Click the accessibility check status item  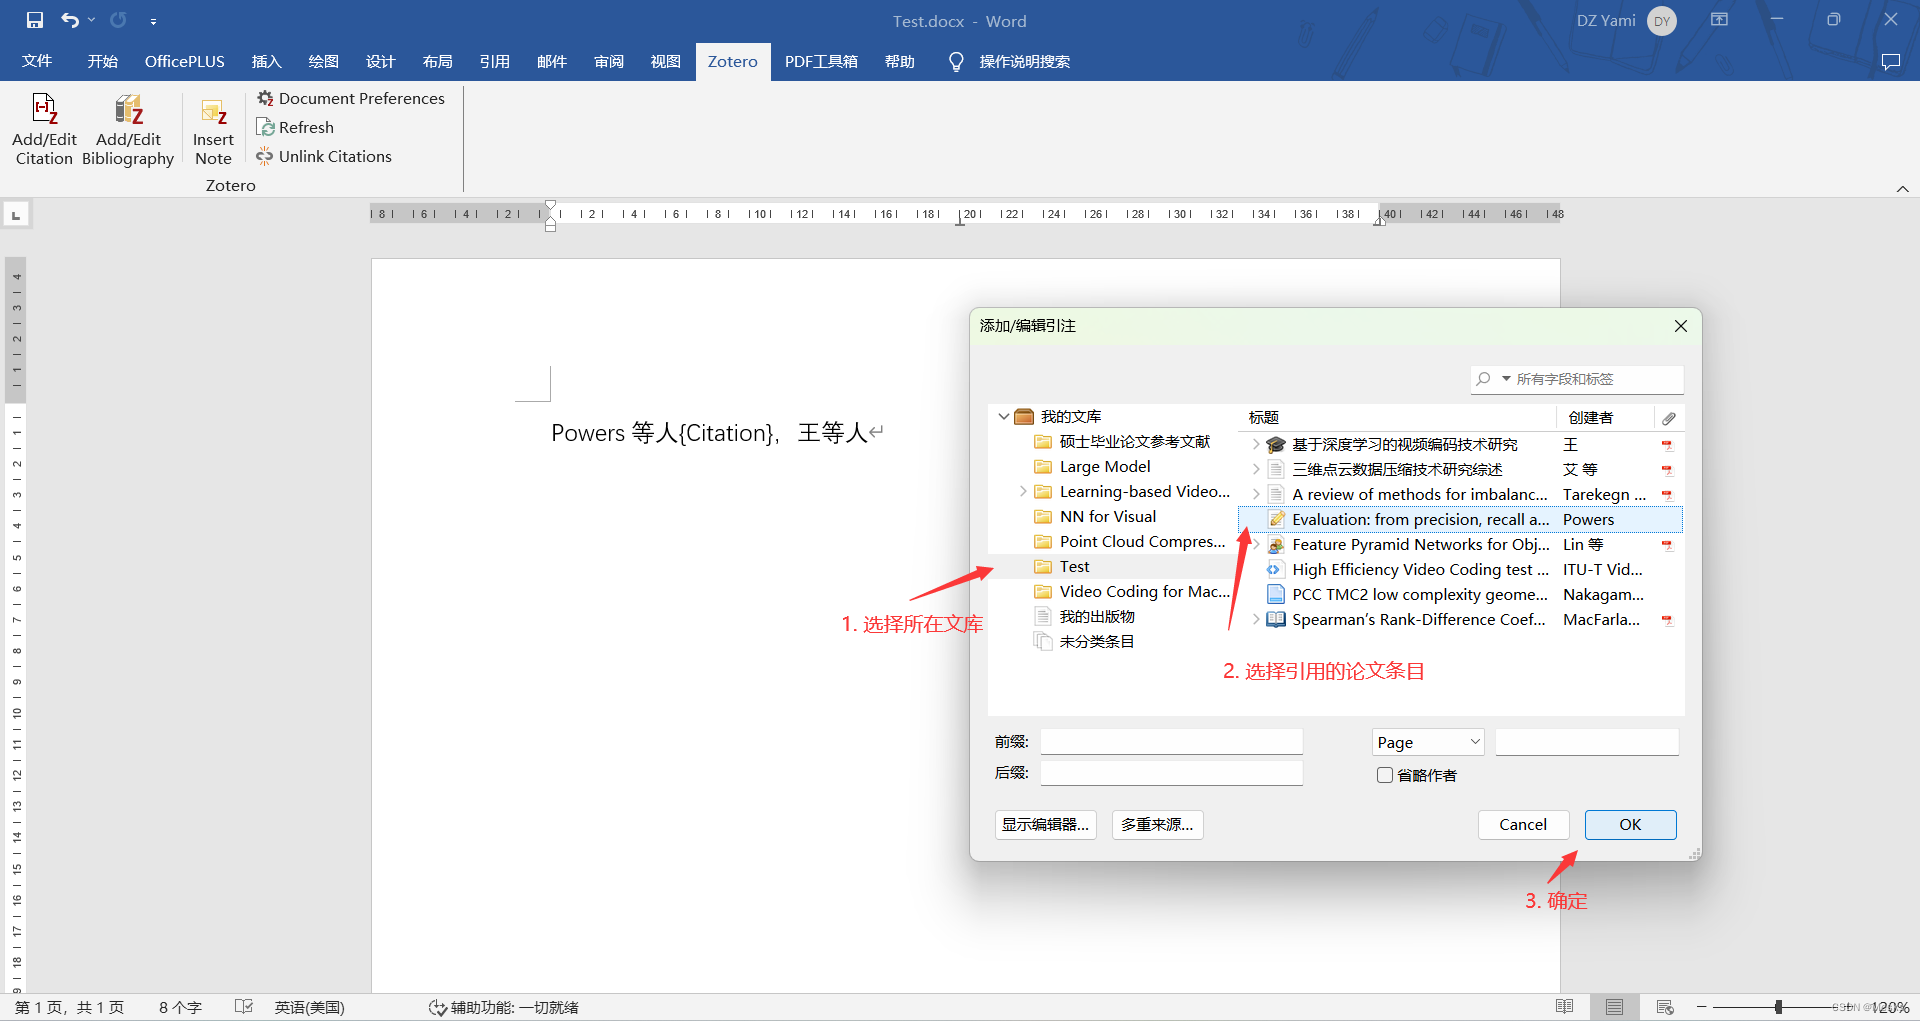pos(504,1007)
